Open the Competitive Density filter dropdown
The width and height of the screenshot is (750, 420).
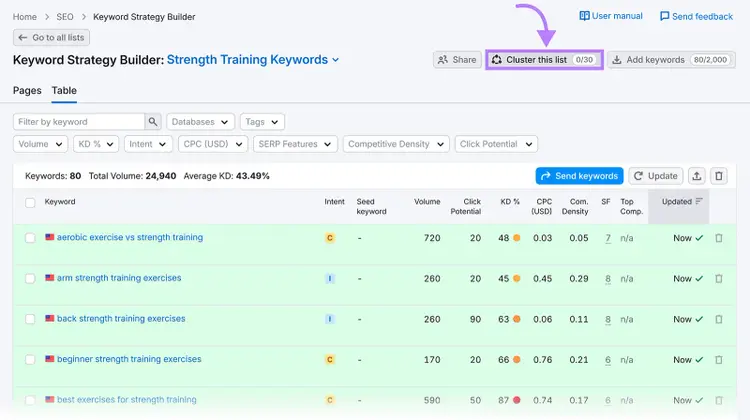tap(396, 144)
